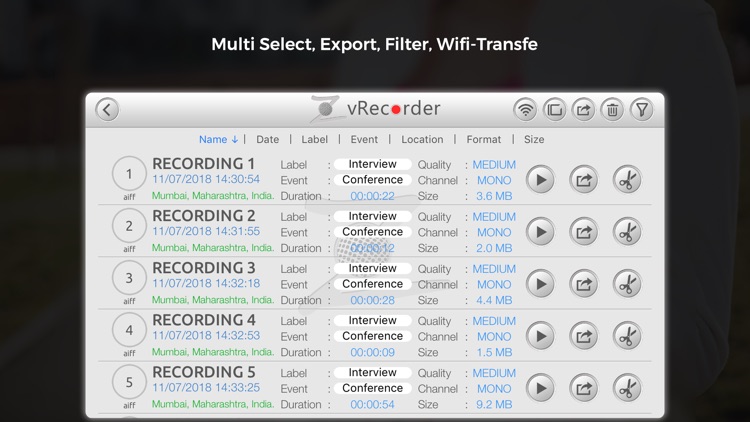Sort list by Size
Image resolution: width=750 pixels, height=422 pixels.
(x=534, y=139)
